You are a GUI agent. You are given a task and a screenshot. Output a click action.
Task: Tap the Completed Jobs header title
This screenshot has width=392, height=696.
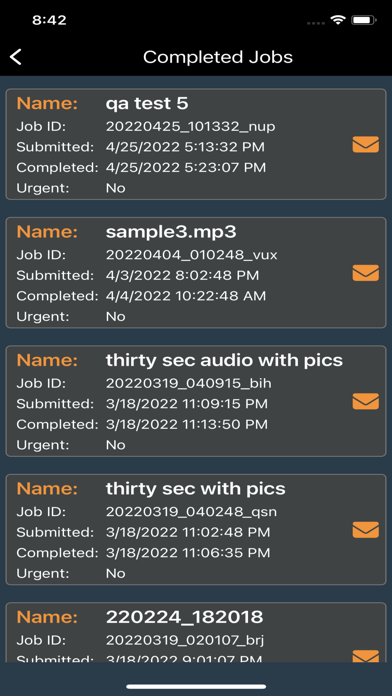[218, 57]
